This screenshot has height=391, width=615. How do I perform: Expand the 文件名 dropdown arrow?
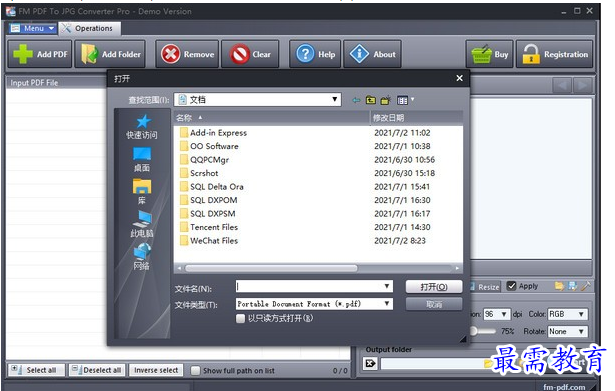[x=387, y=286]
